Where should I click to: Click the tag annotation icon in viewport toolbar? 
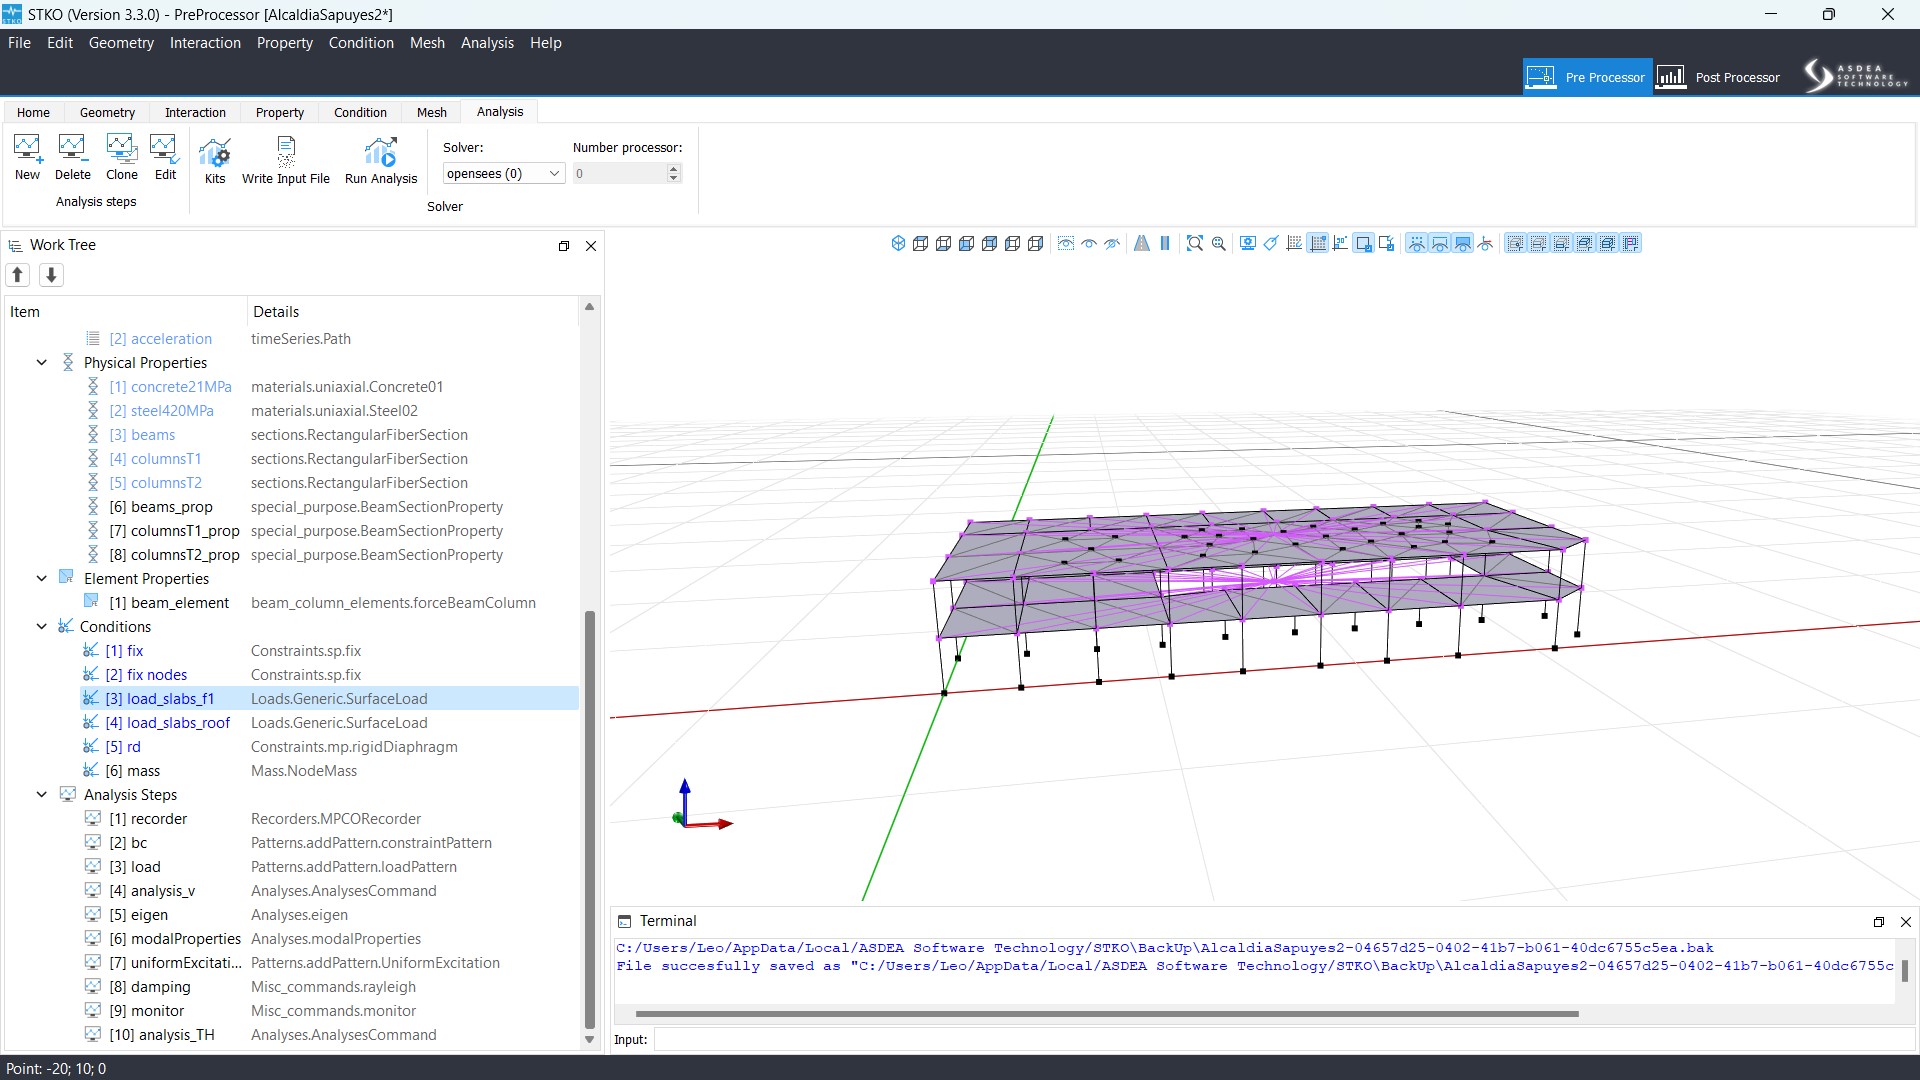coord(1271,243)
